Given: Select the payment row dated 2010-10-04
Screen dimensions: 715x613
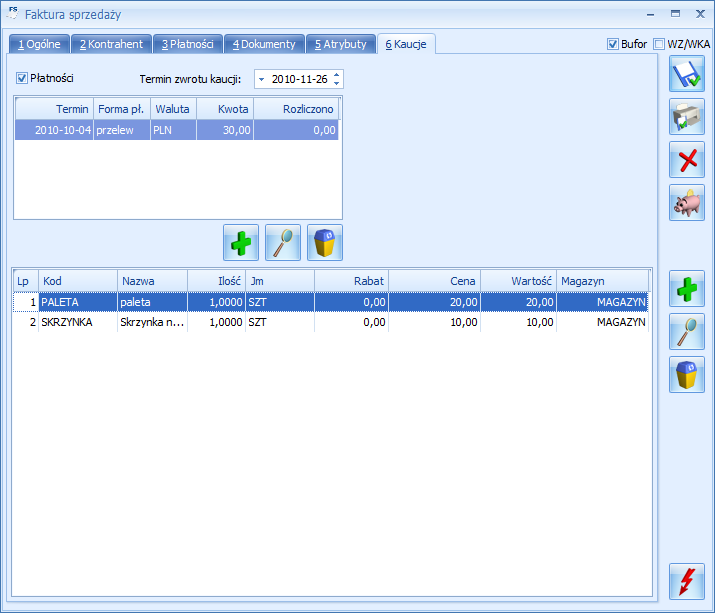Looking at the screenshot, I should (x=177, y=130).
